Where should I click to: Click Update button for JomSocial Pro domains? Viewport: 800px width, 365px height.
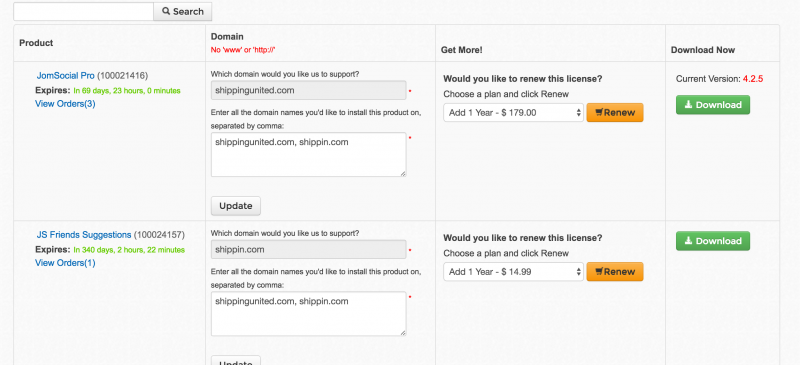236,206
